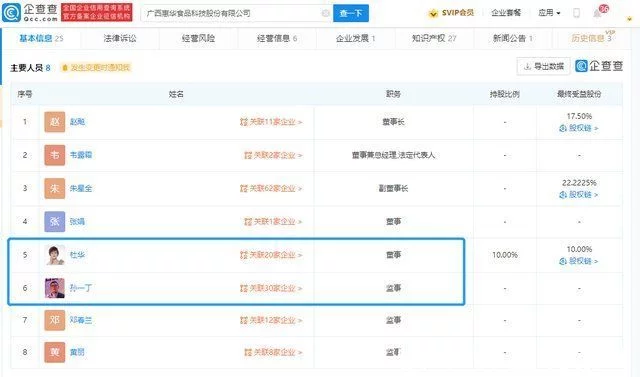Click orange 朱 avatar in row 3

click(55, 188)
